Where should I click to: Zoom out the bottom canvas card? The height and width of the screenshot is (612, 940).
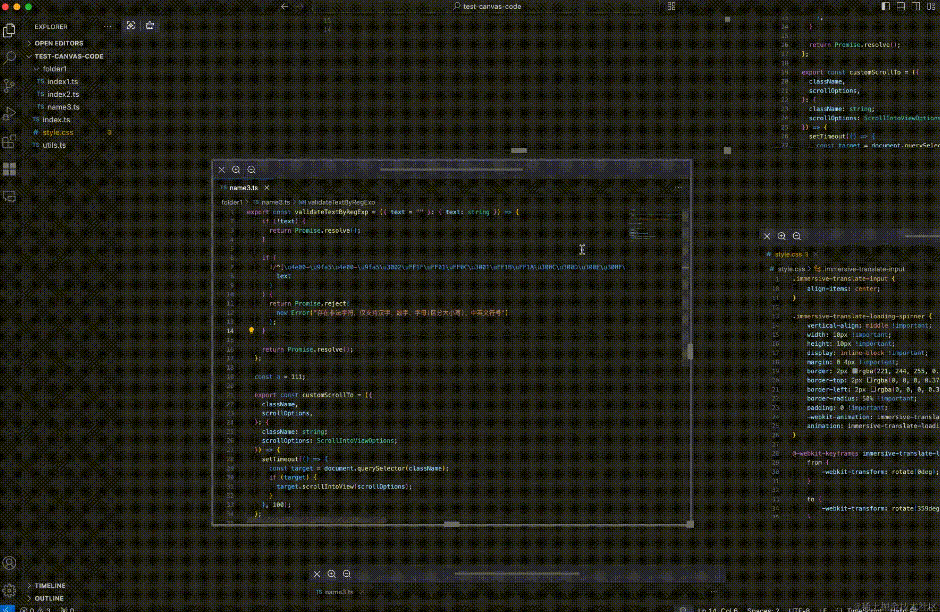tap(347, 574)
